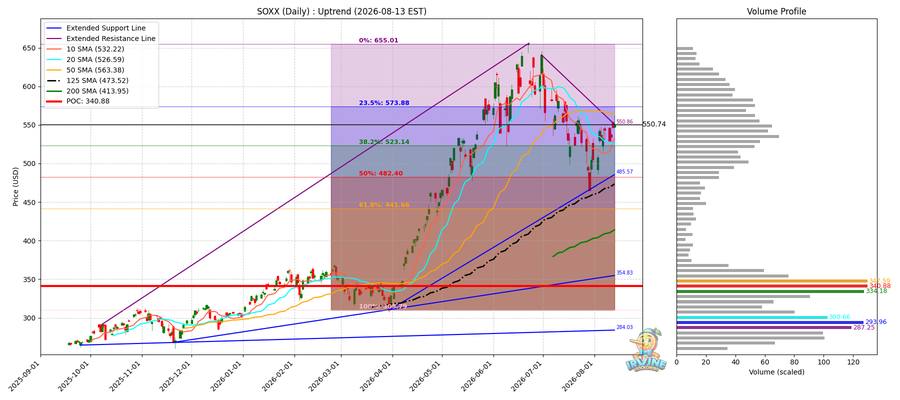The width and height of the screenshot is (900, 400).
Task: Click the Volume Profile panel title
Action: 777,11
